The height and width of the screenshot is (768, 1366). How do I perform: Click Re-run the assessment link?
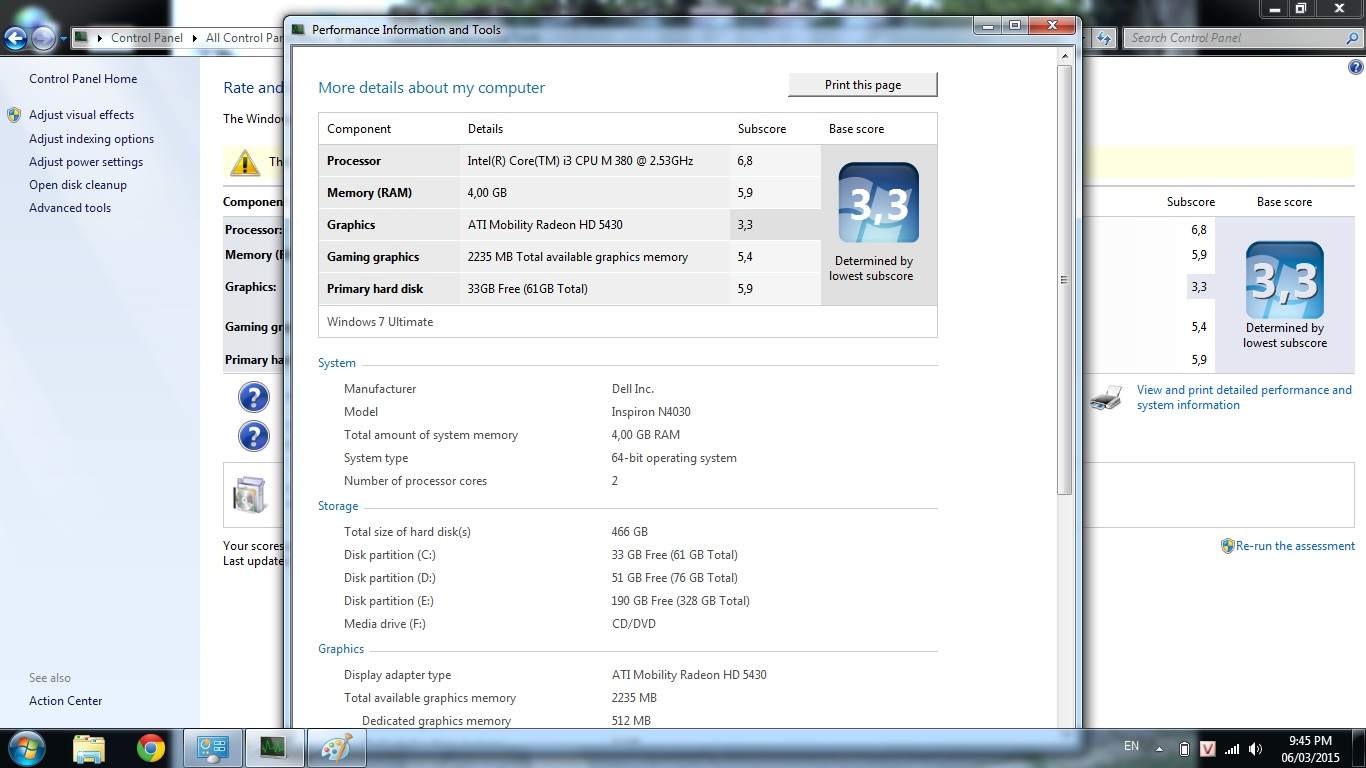coord(1295,546)
